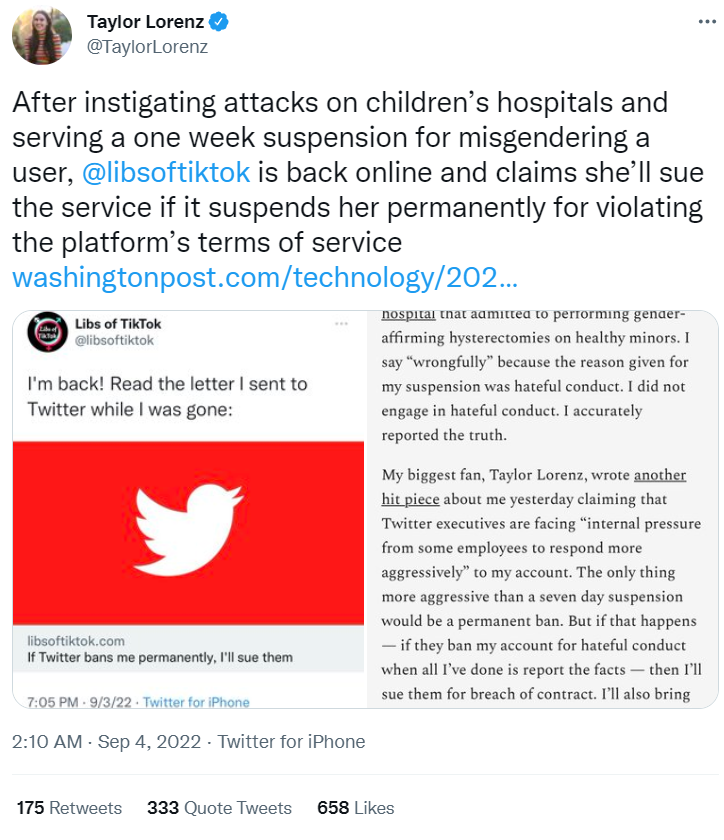Open the @libsoftiktok mention link
Viewport: 724px width, 840px height.
point(166,172)
